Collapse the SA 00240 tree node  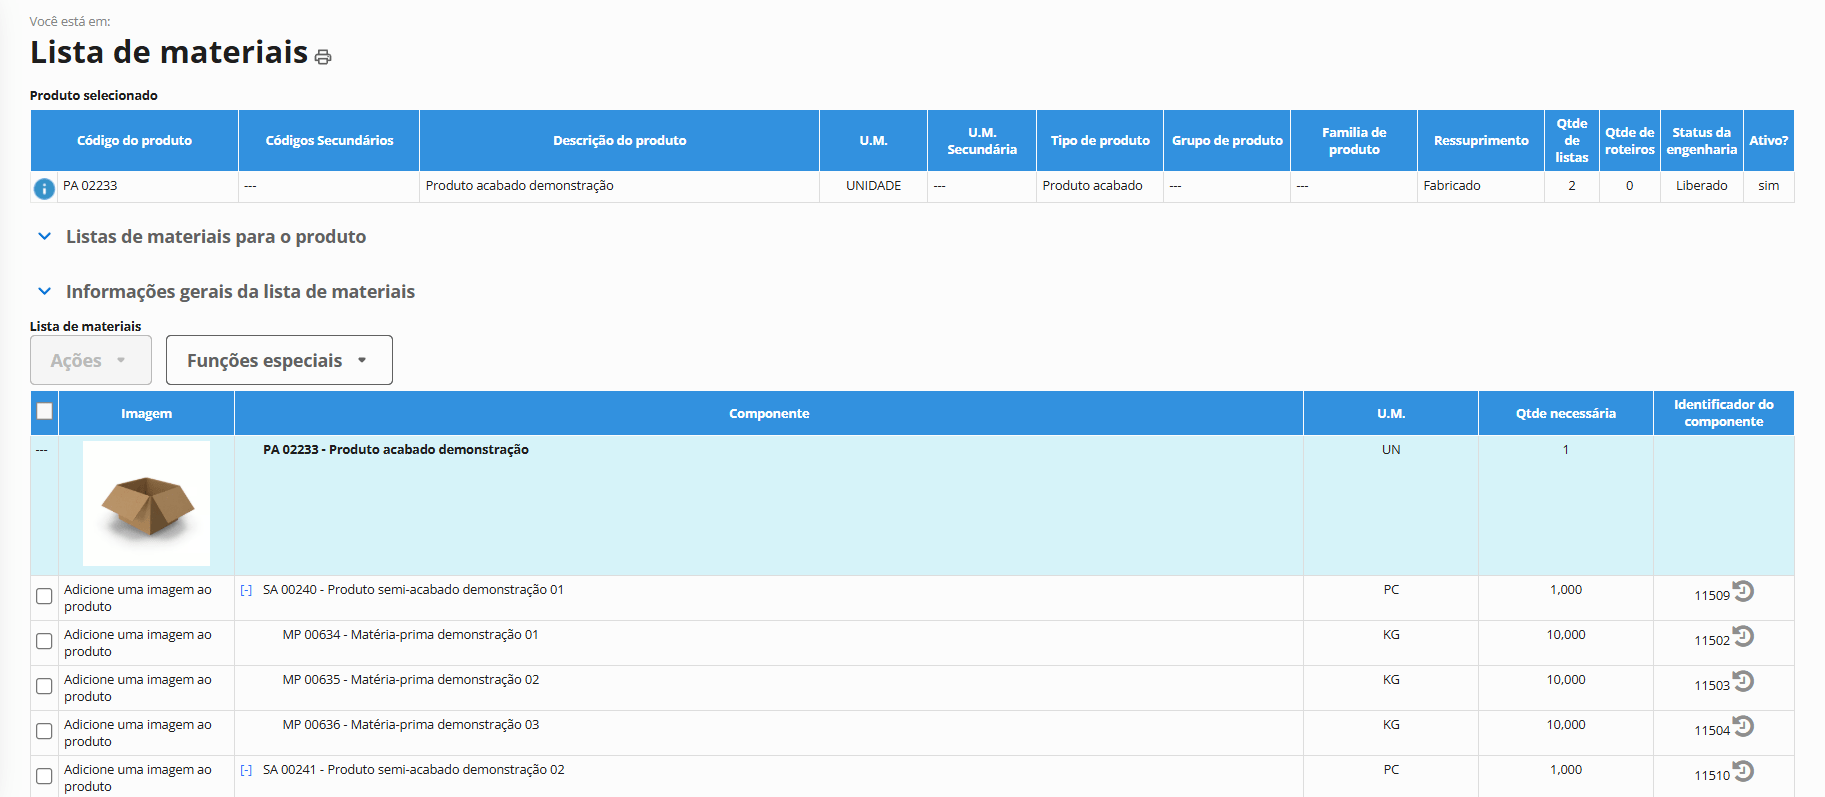pyautogui.click(x=246, y=590)
